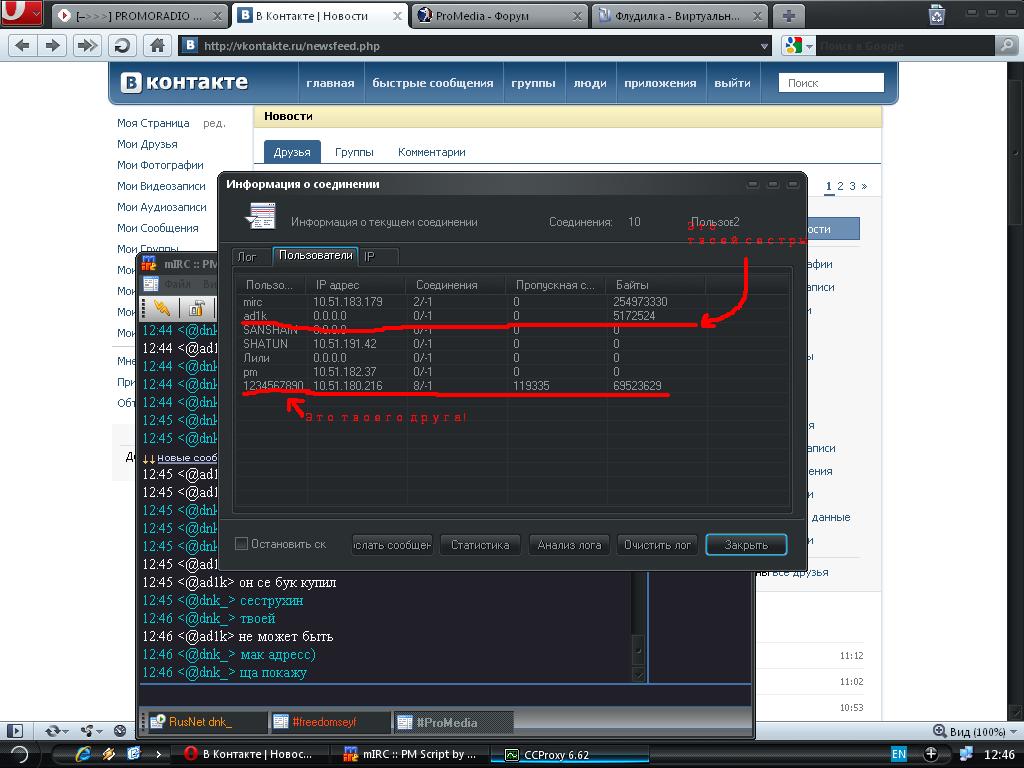Switch to PROMORADIO tab
The width and height of the screenshot is (1024, 768).
click(x=140, y=16)
